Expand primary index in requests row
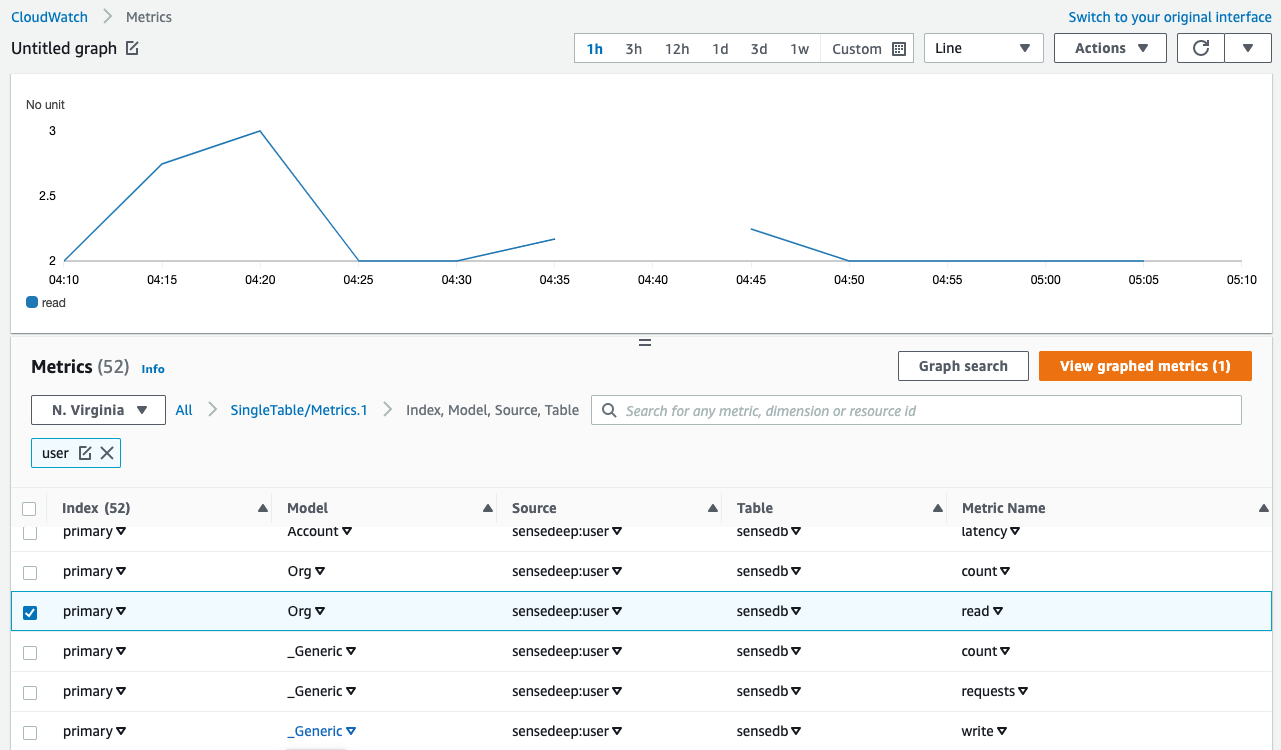This screenshot has width=1281, height=750. coord(121,692)
